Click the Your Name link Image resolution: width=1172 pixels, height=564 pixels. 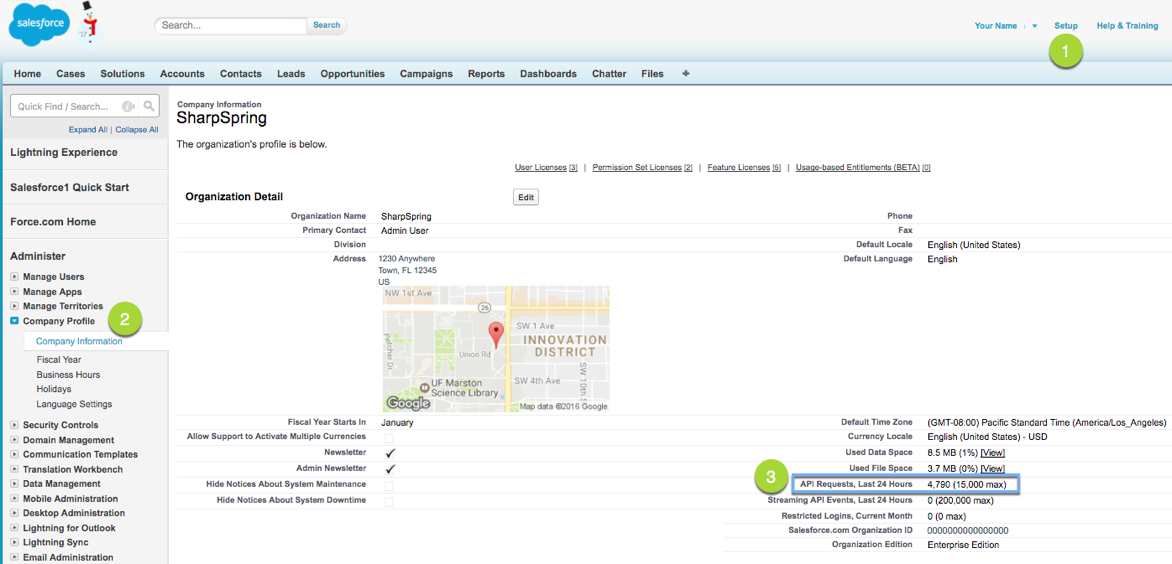point(996,25)
